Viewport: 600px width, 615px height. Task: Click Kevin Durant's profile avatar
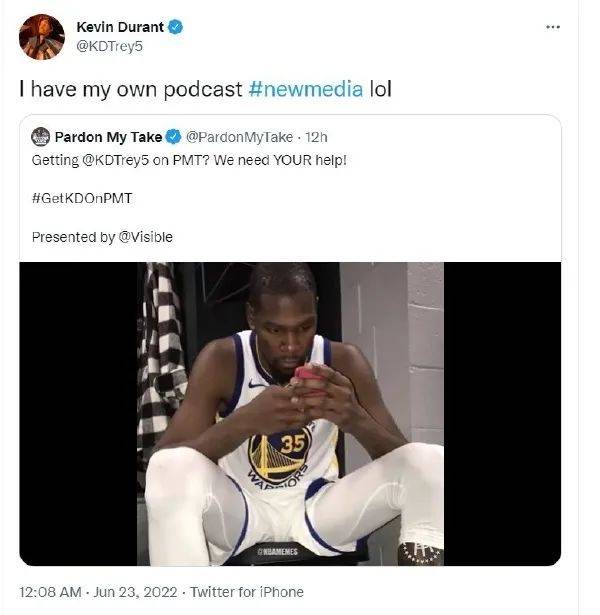click(x=42, y=36)
